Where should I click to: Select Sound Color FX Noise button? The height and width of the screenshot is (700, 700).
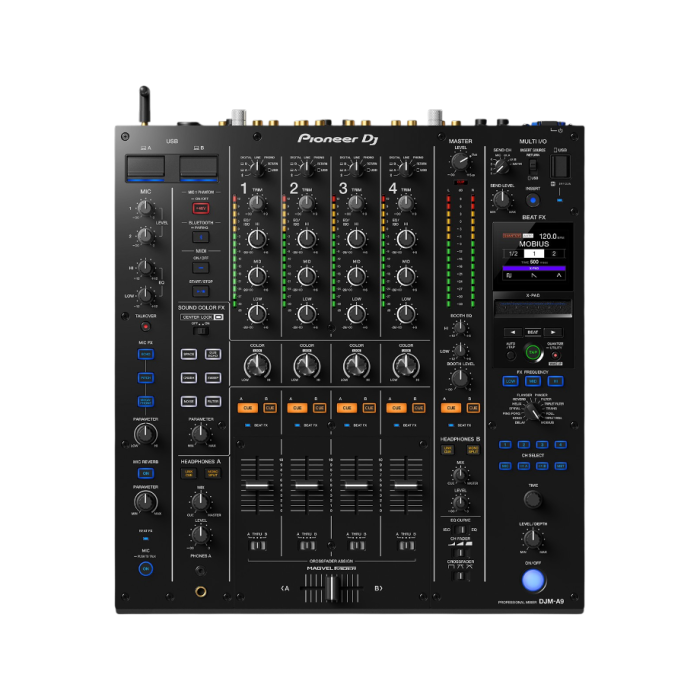[x=189, y=401]
